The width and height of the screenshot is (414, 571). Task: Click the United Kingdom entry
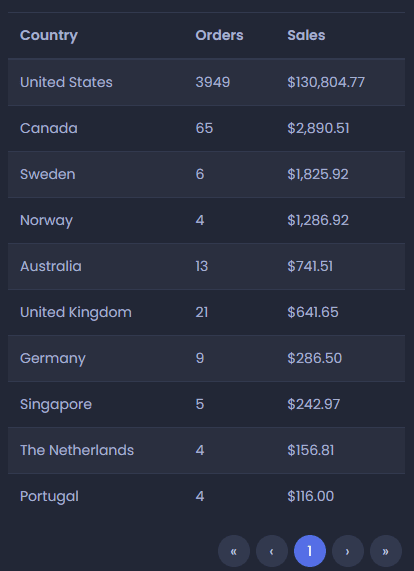point(76,312)
